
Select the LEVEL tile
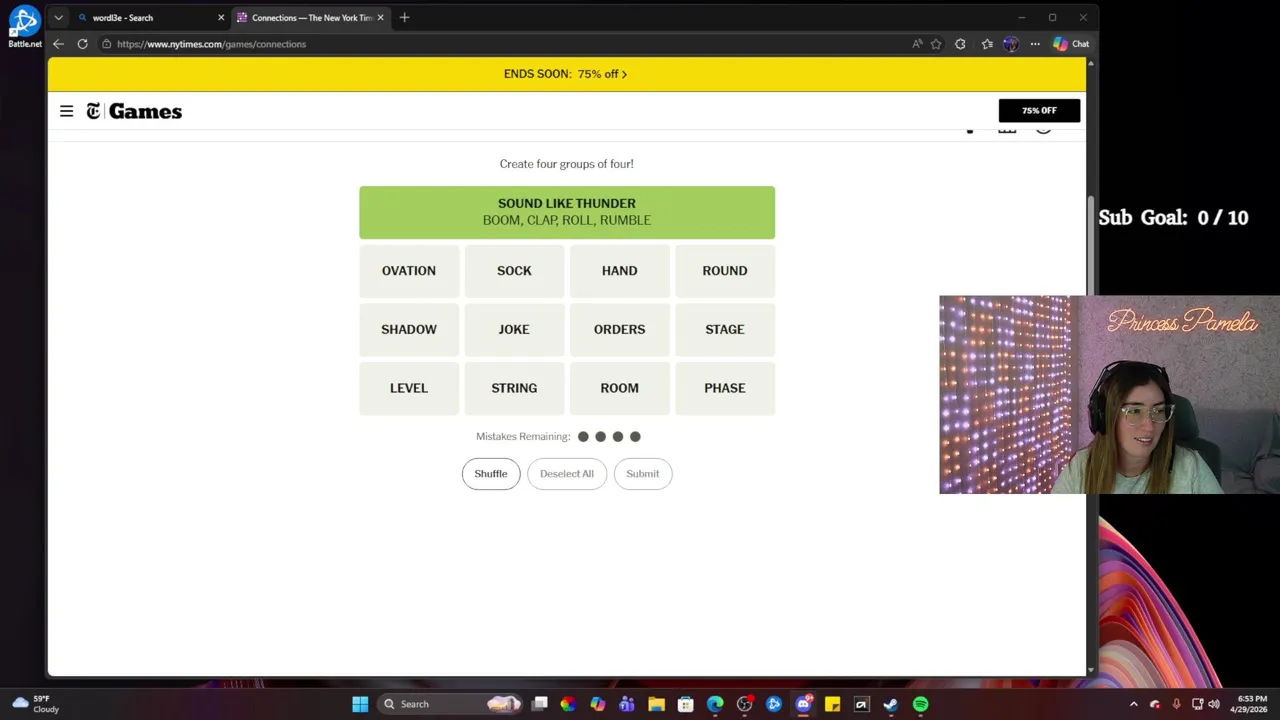click(x=409, y=388)
